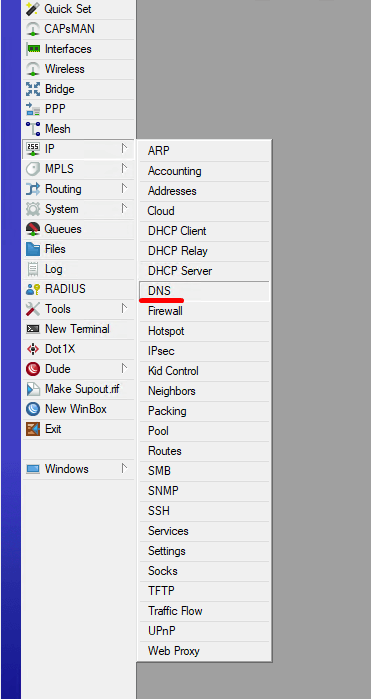Open Routes in IP submenu
The height and width of the screenshot is (699, 371).
coord(205,451)
